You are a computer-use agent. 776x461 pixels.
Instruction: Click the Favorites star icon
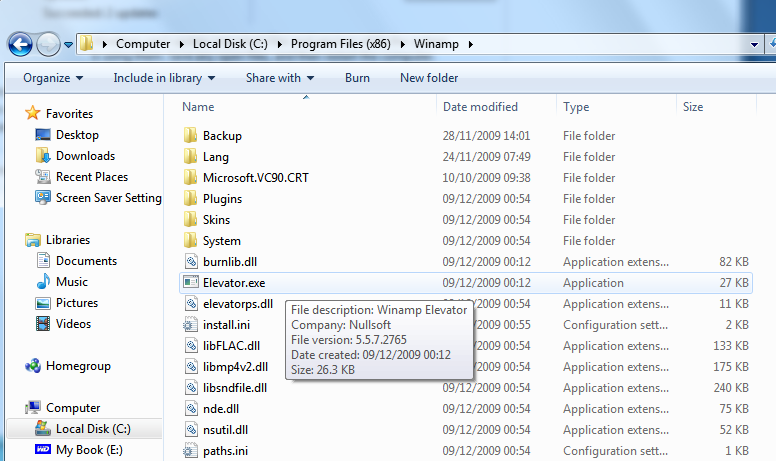[33, 113]
